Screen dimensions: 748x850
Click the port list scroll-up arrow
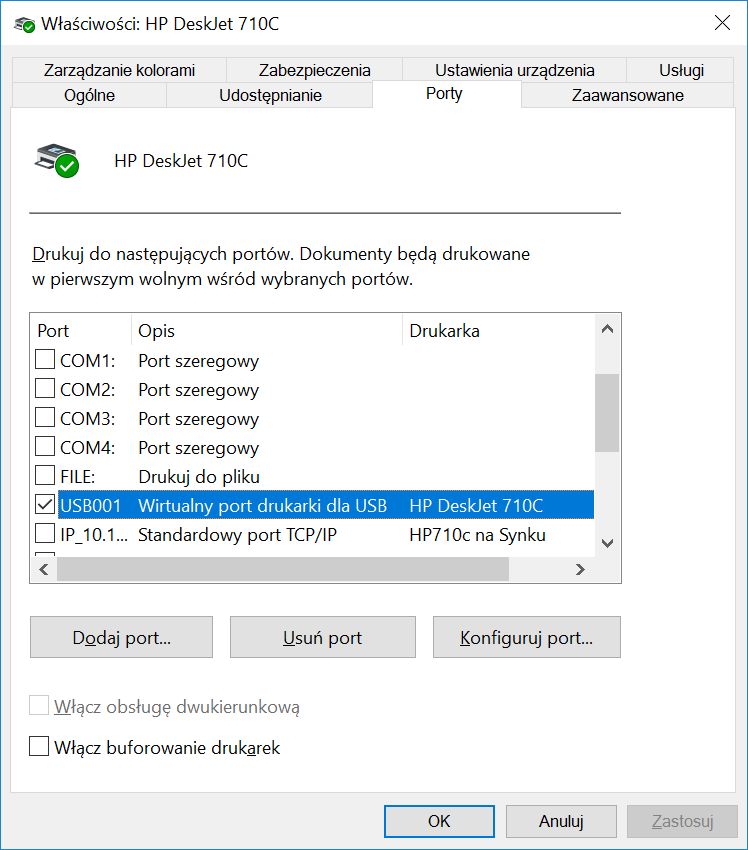[608, 329]
